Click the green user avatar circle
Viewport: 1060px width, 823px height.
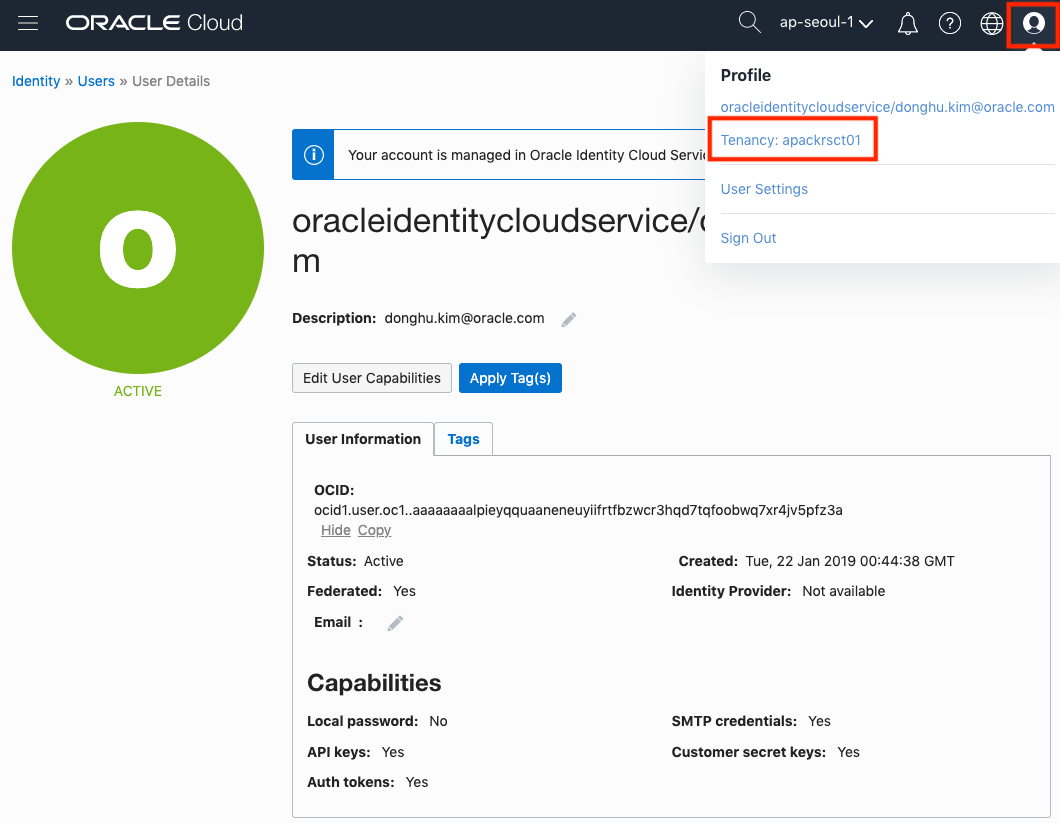click(138, 248)
